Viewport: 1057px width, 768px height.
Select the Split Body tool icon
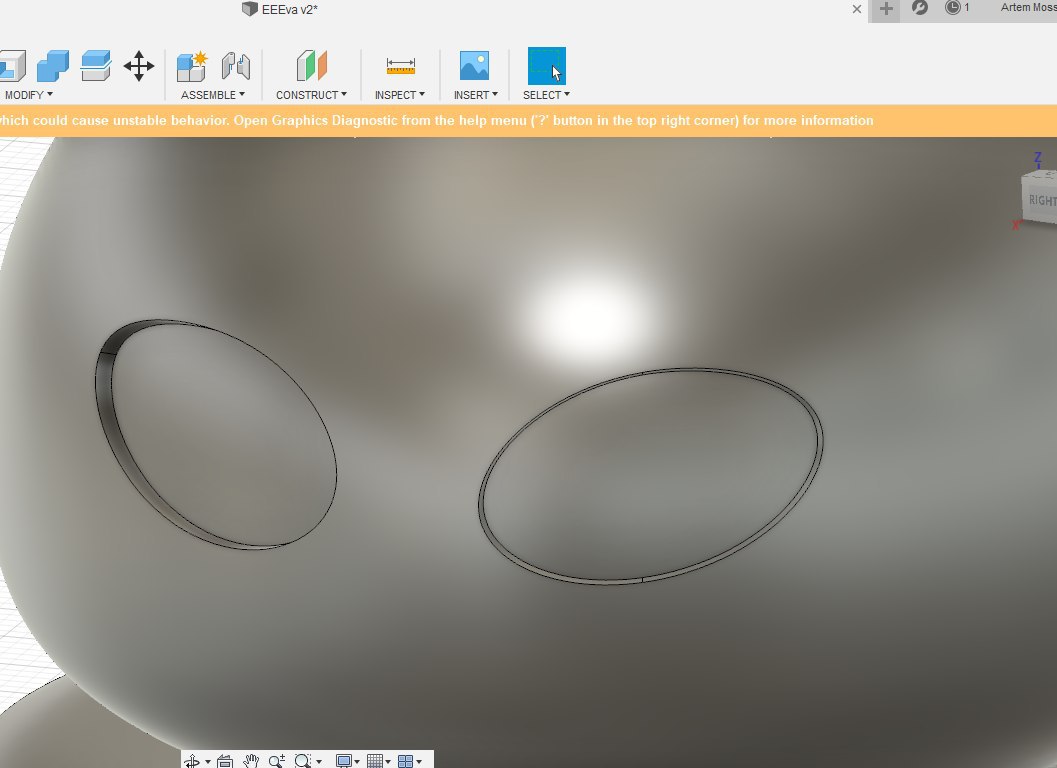tap(95, 66)
